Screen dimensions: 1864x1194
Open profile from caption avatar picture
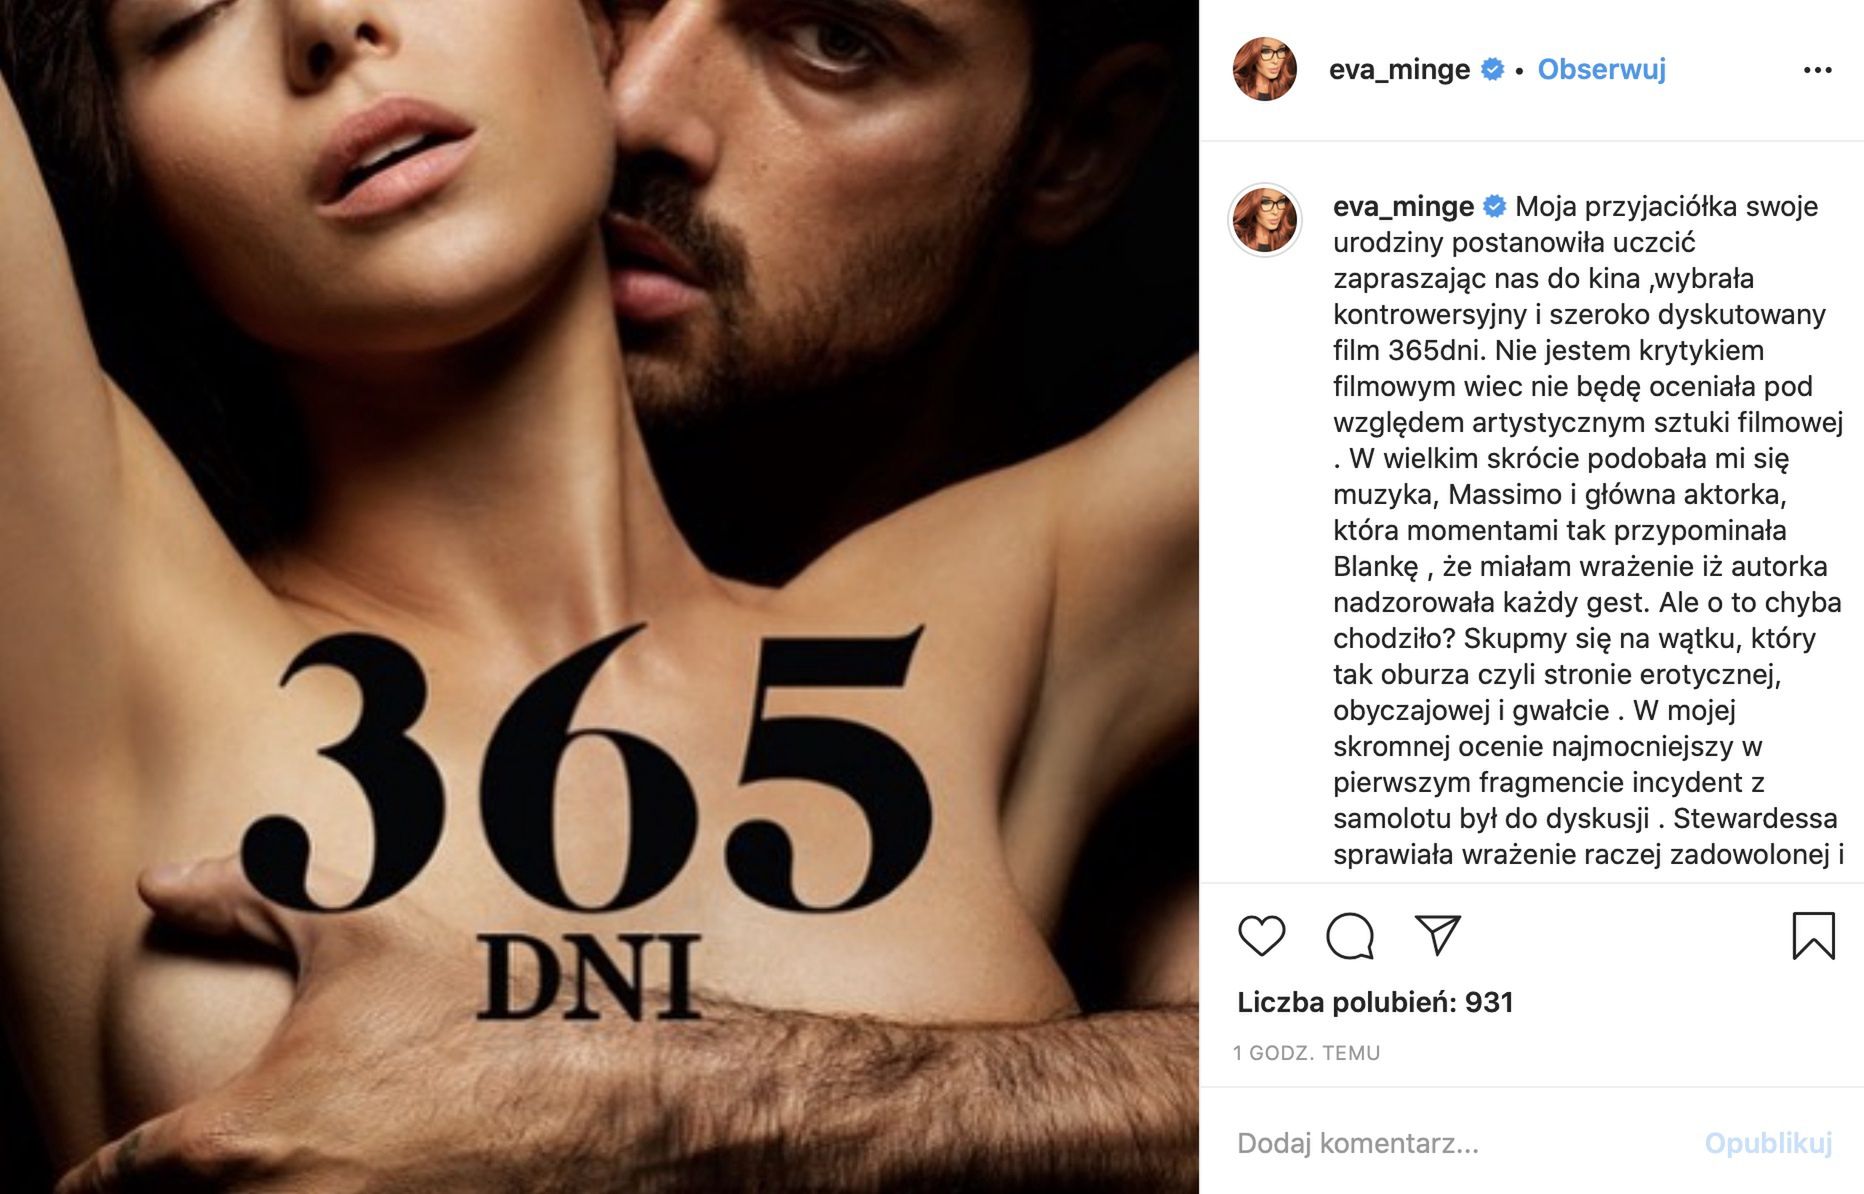click(1265, 220)
